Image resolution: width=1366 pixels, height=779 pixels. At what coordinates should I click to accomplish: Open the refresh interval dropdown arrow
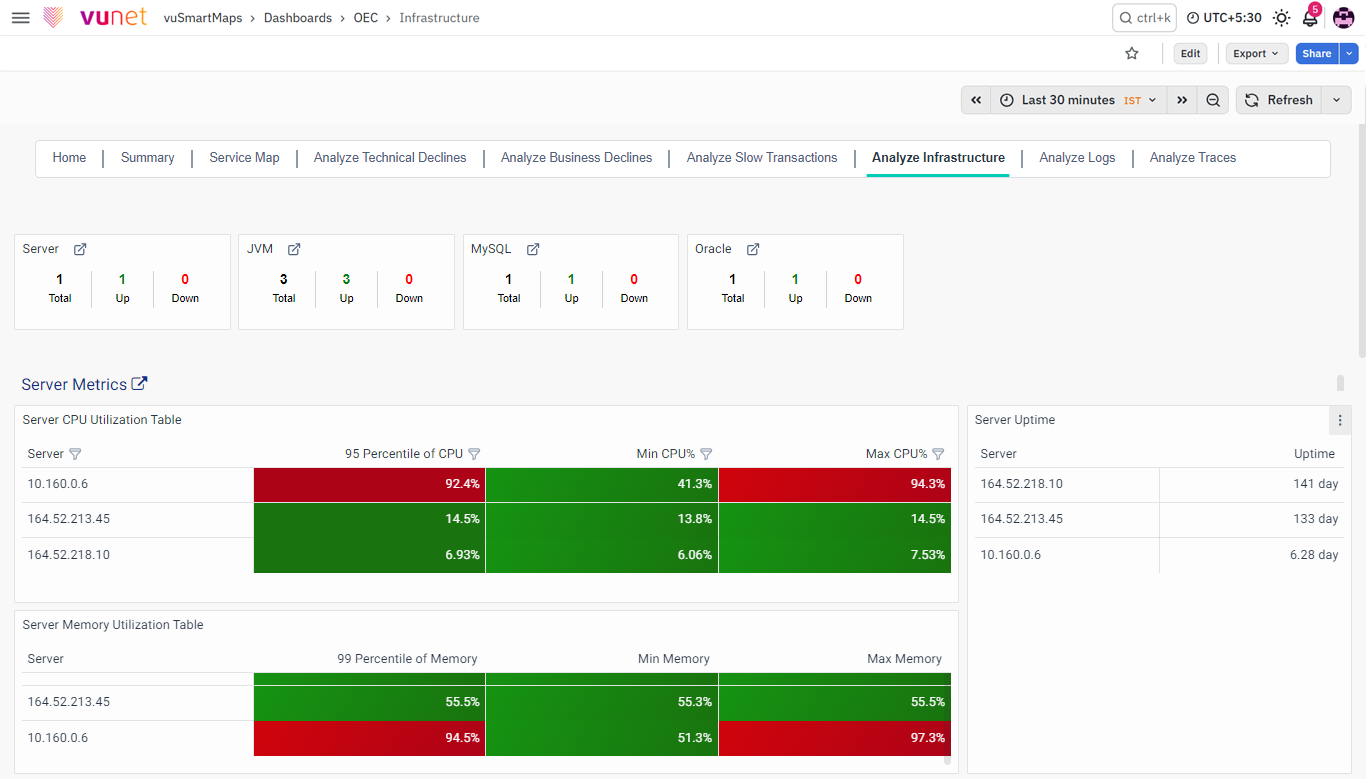1336,100
